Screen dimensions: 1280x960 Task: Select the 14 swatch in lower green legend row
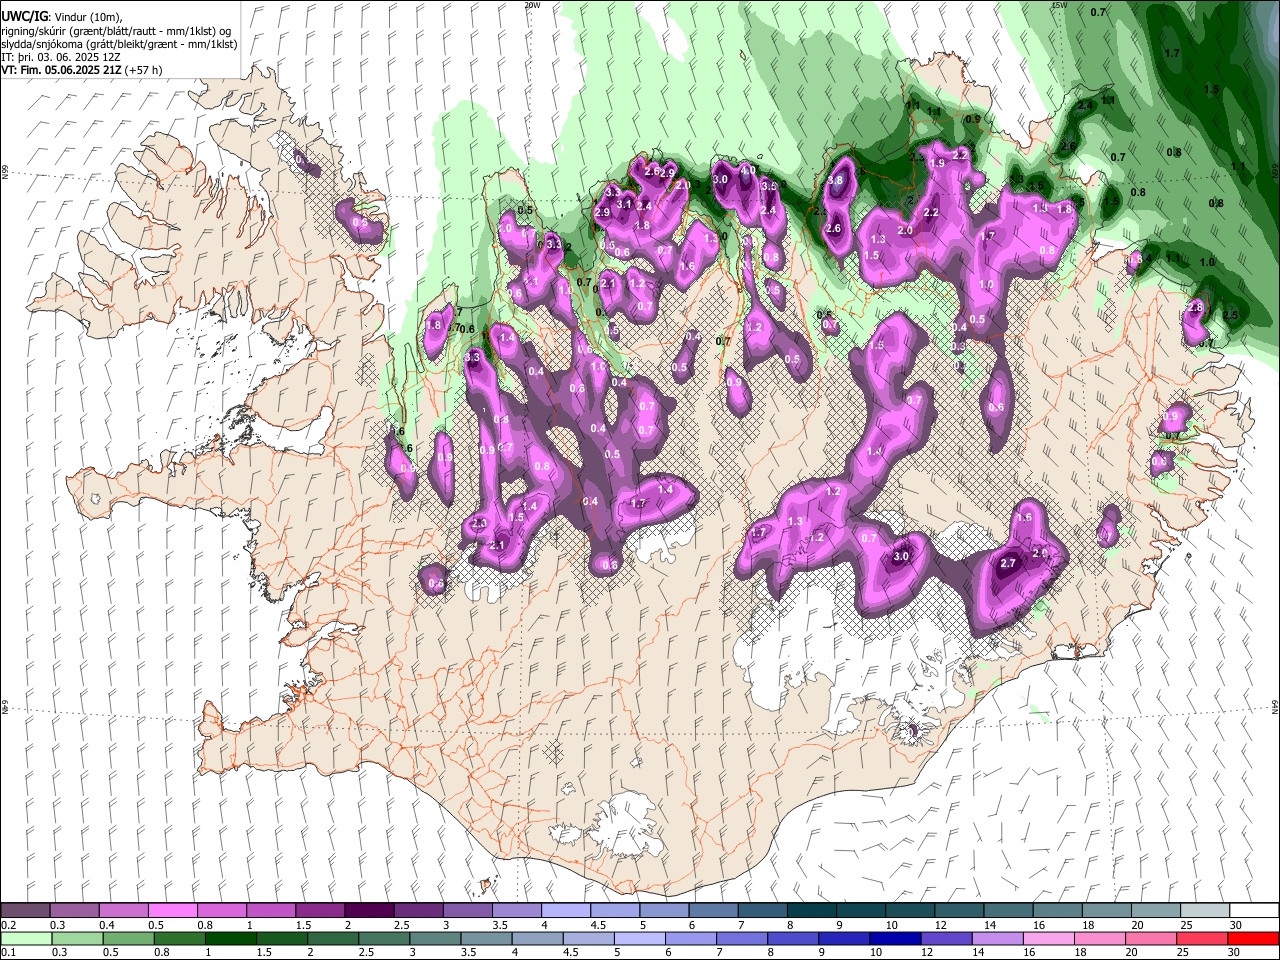tap(998, 938)
